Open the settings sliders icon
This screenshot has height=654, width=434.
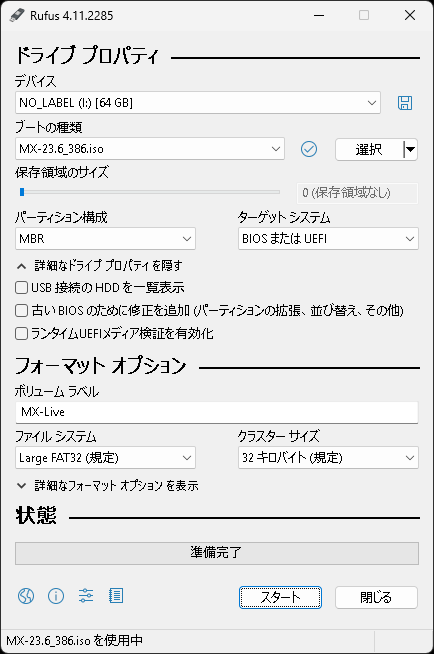(x=86, y=596)
